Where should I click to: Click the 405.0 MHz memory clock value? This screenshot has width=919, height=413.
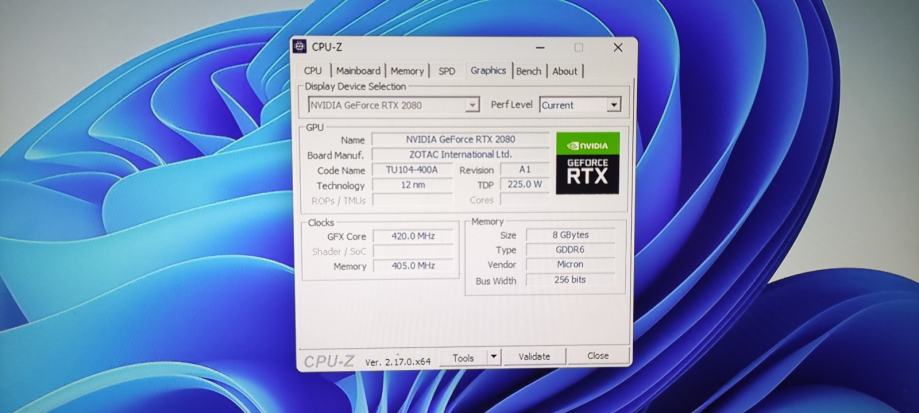(x=413, y=265)
